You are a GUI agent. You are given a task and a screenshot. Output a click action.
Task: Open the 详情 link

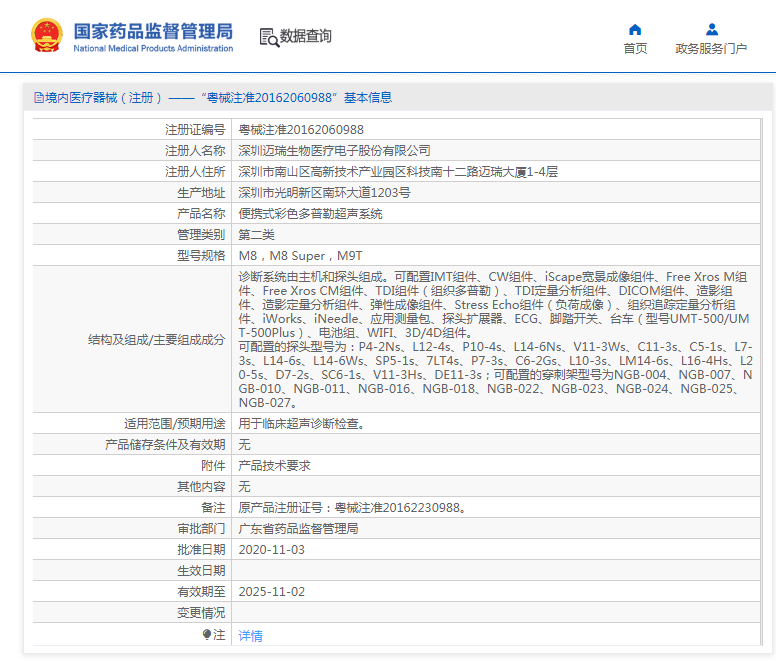(x=250, y=635)
